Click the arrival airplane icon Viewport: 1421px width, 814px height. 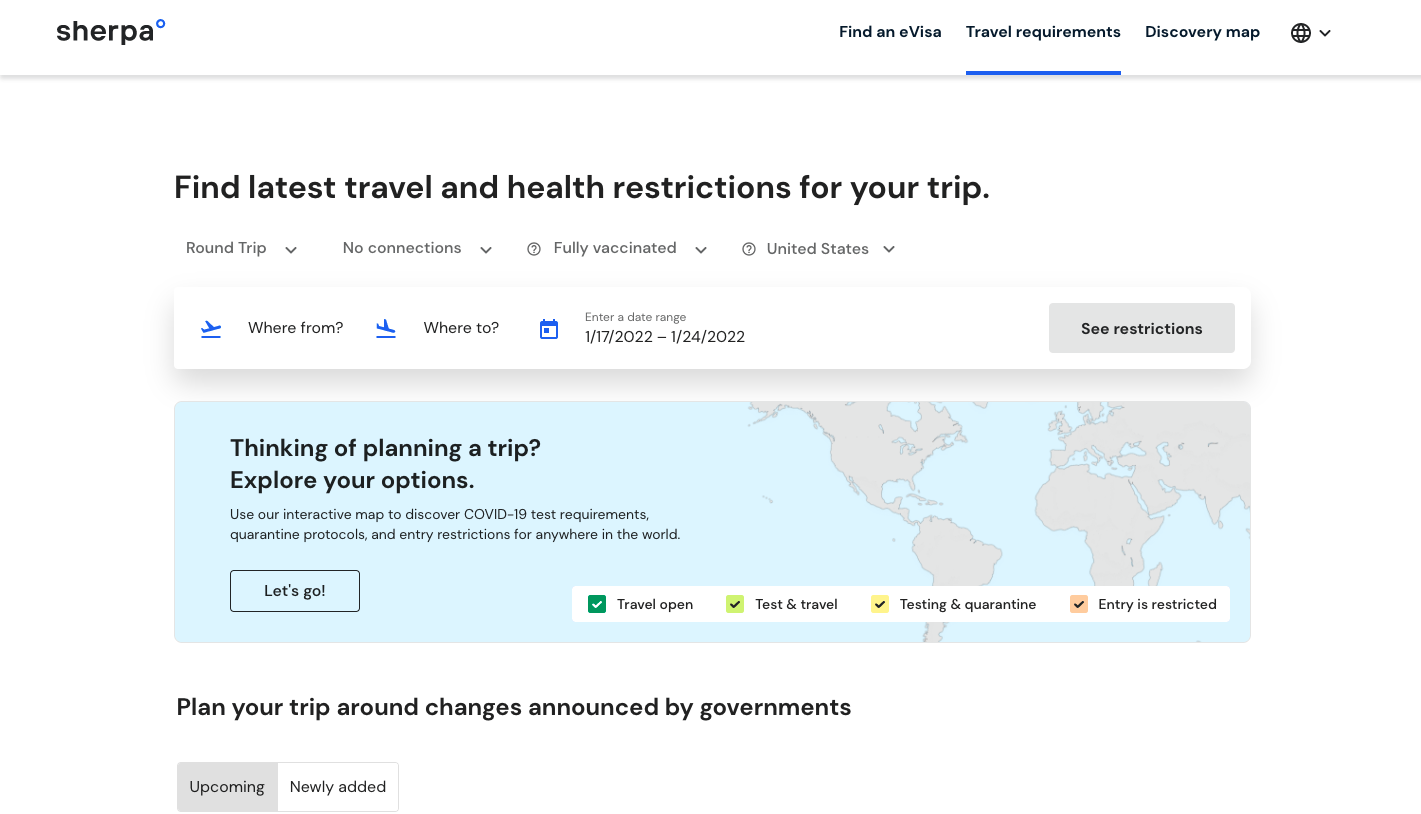386,328
